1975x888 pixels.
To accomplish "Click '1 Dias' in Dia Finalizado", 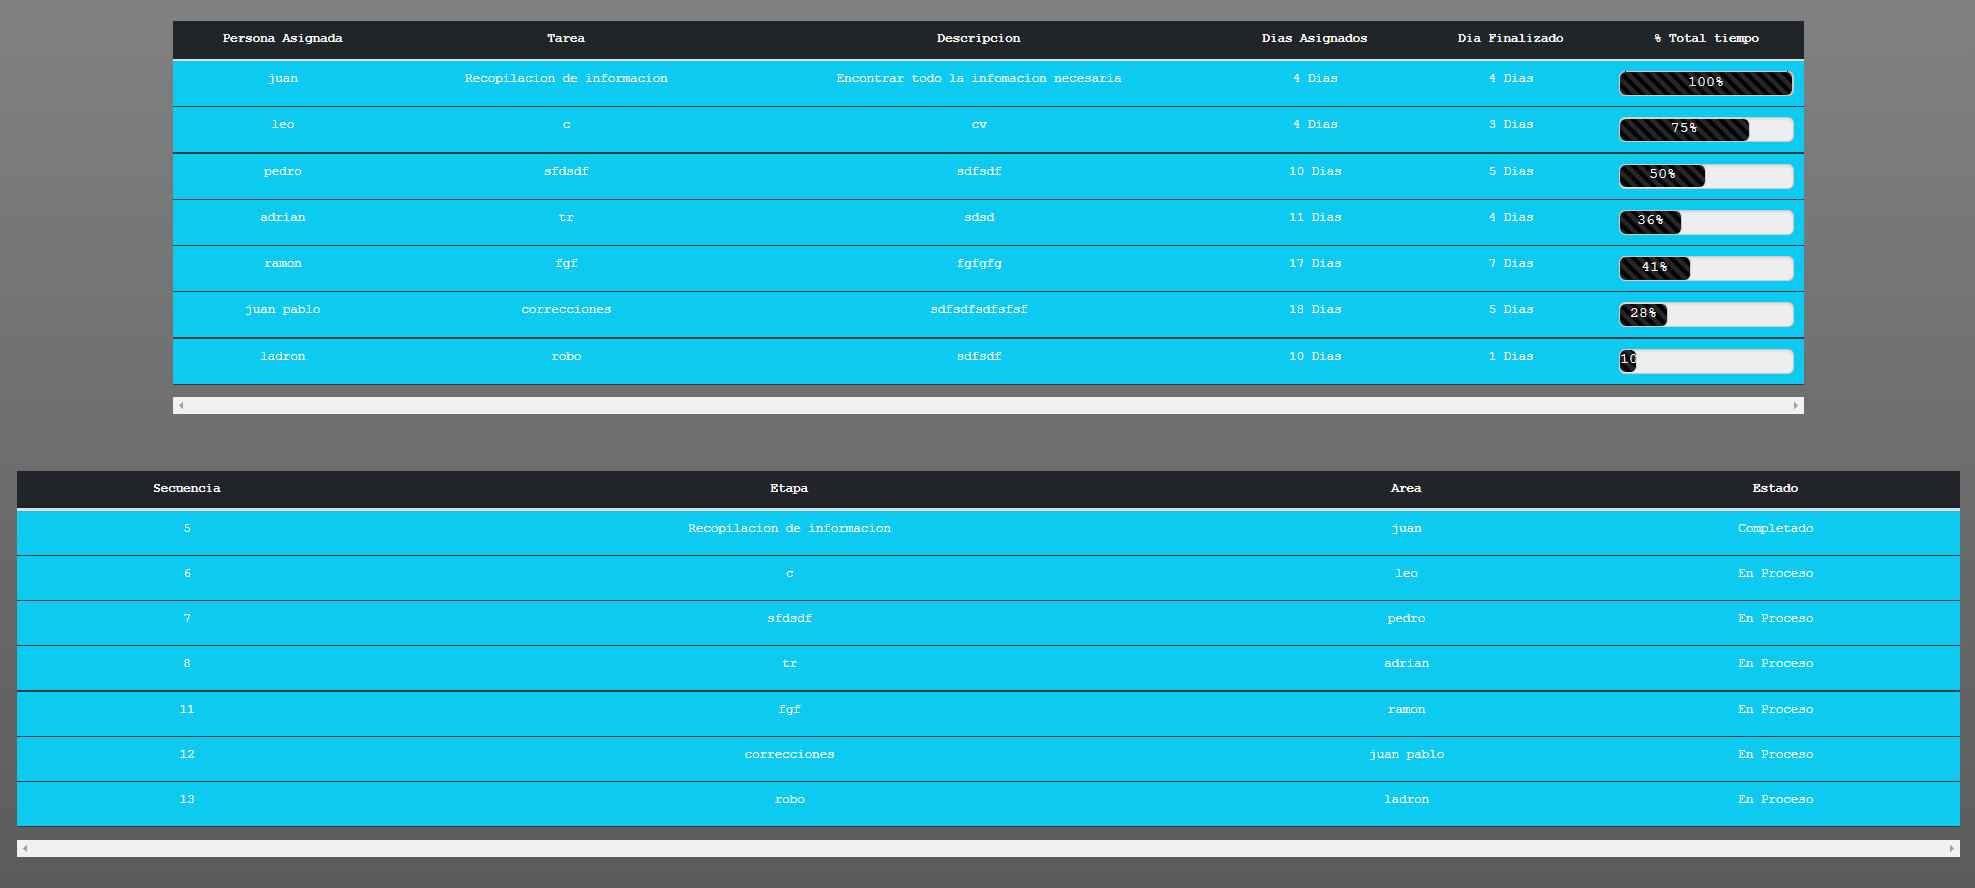I will pos(1511,356).
